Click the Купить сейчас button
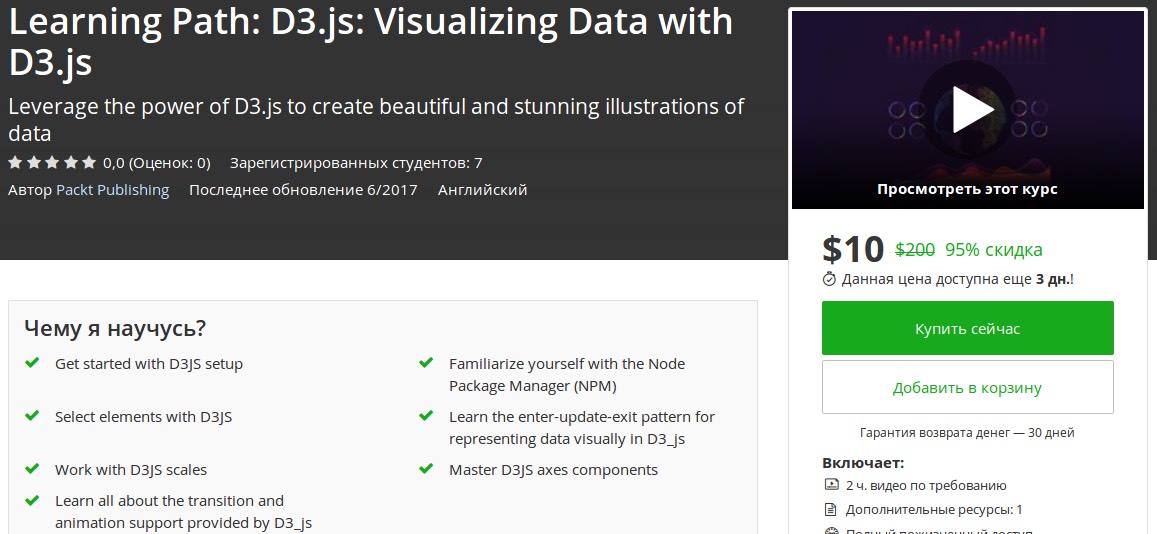This screenshot has width=1157, height=534. (967, 328)
